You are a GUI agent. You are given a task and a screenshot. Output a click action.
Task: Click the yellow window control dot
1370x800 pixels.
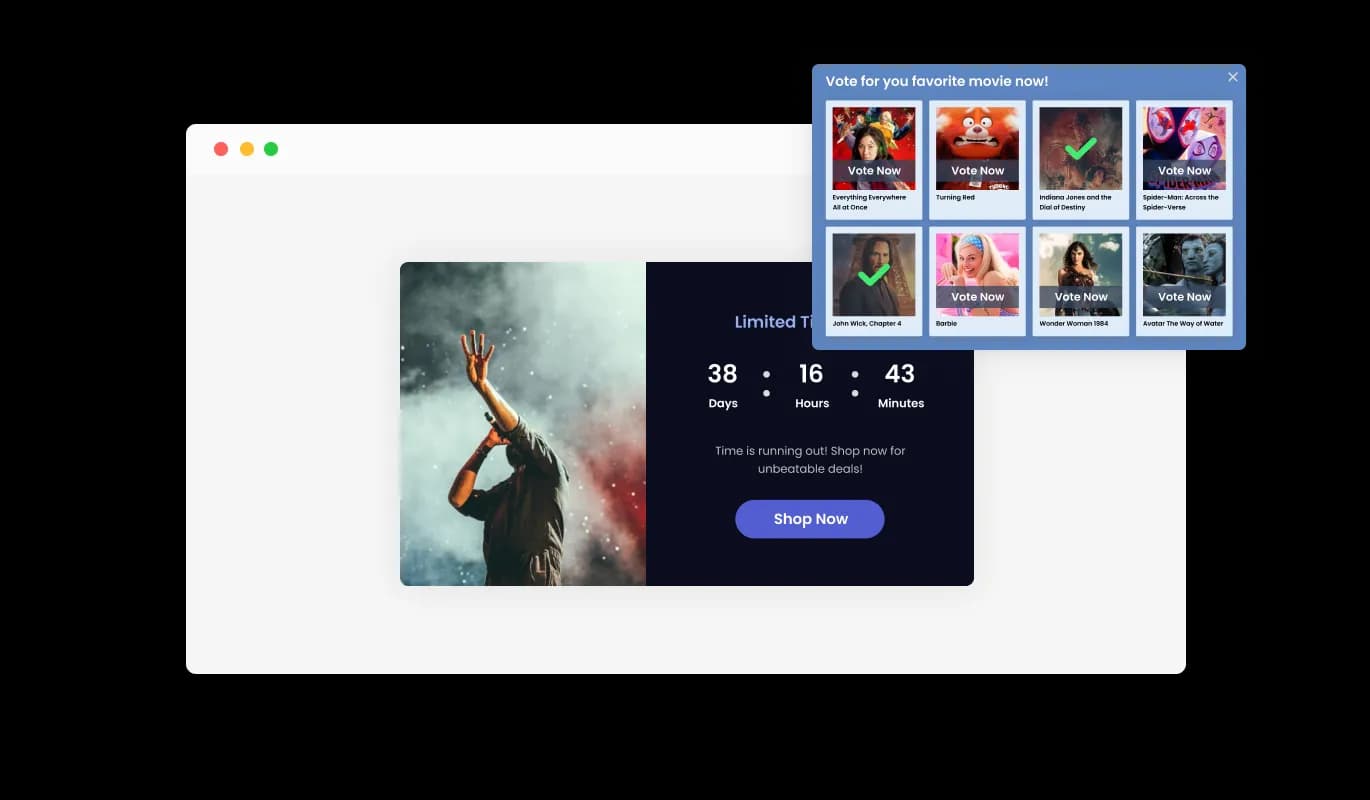pyautogui.click(x=246, y=148)
